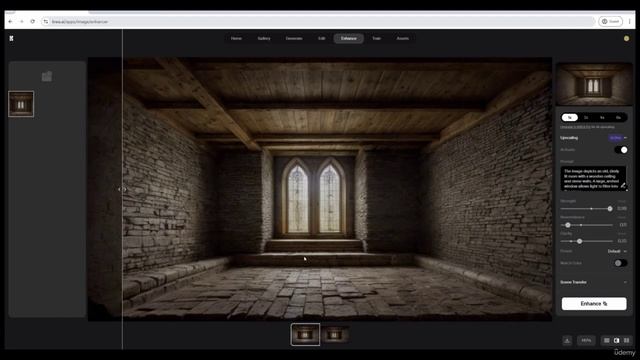Image resolution: width=640 pixels, height=360 pixels.
Task: Go to the Gallery tab
Action: coord(264,38)
